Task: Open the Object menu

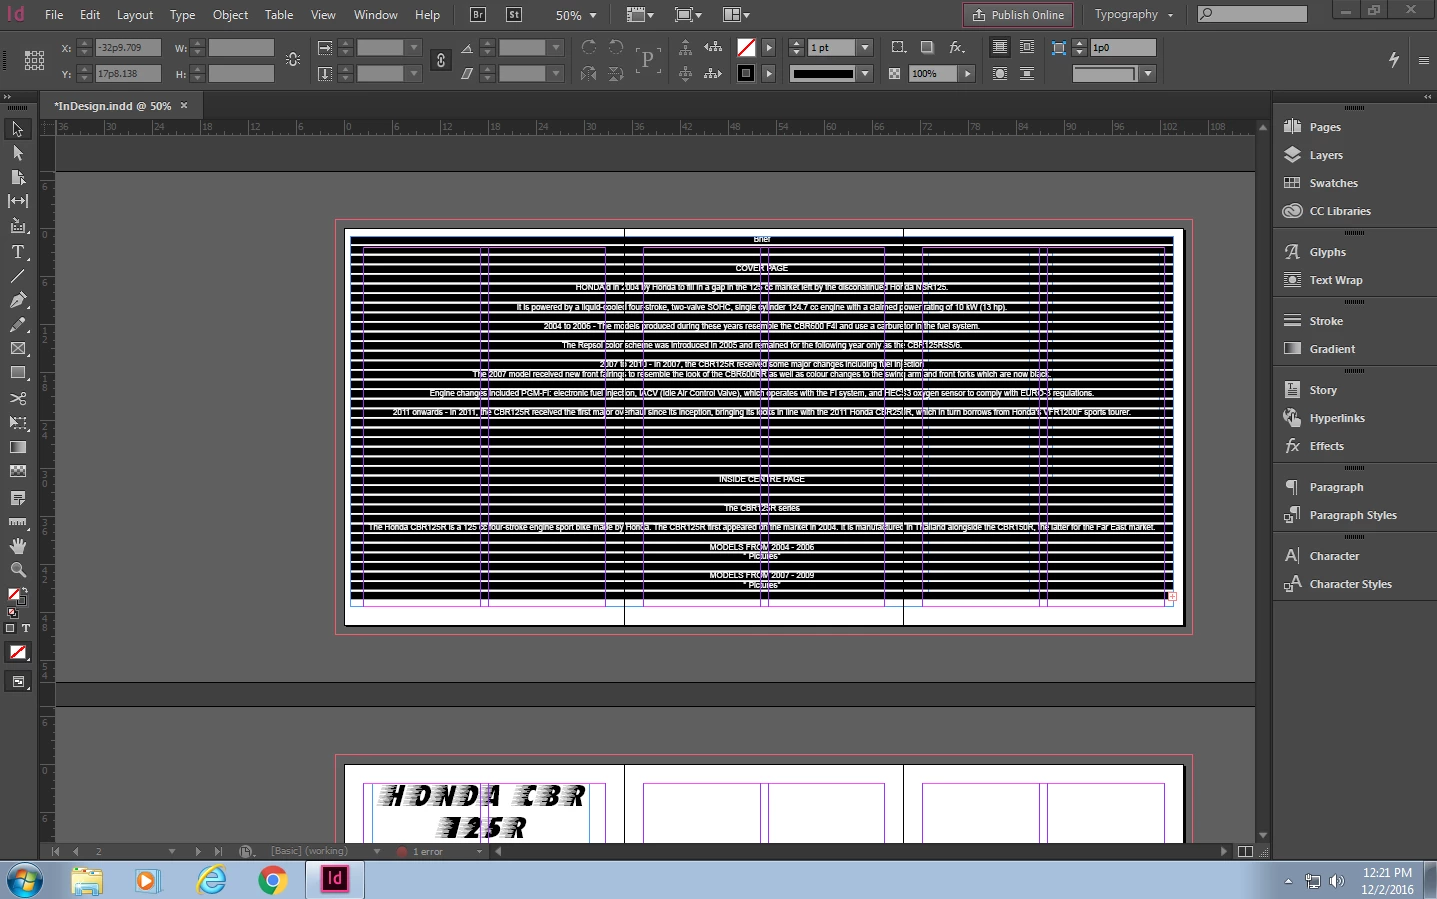Action: click(230, 15)
